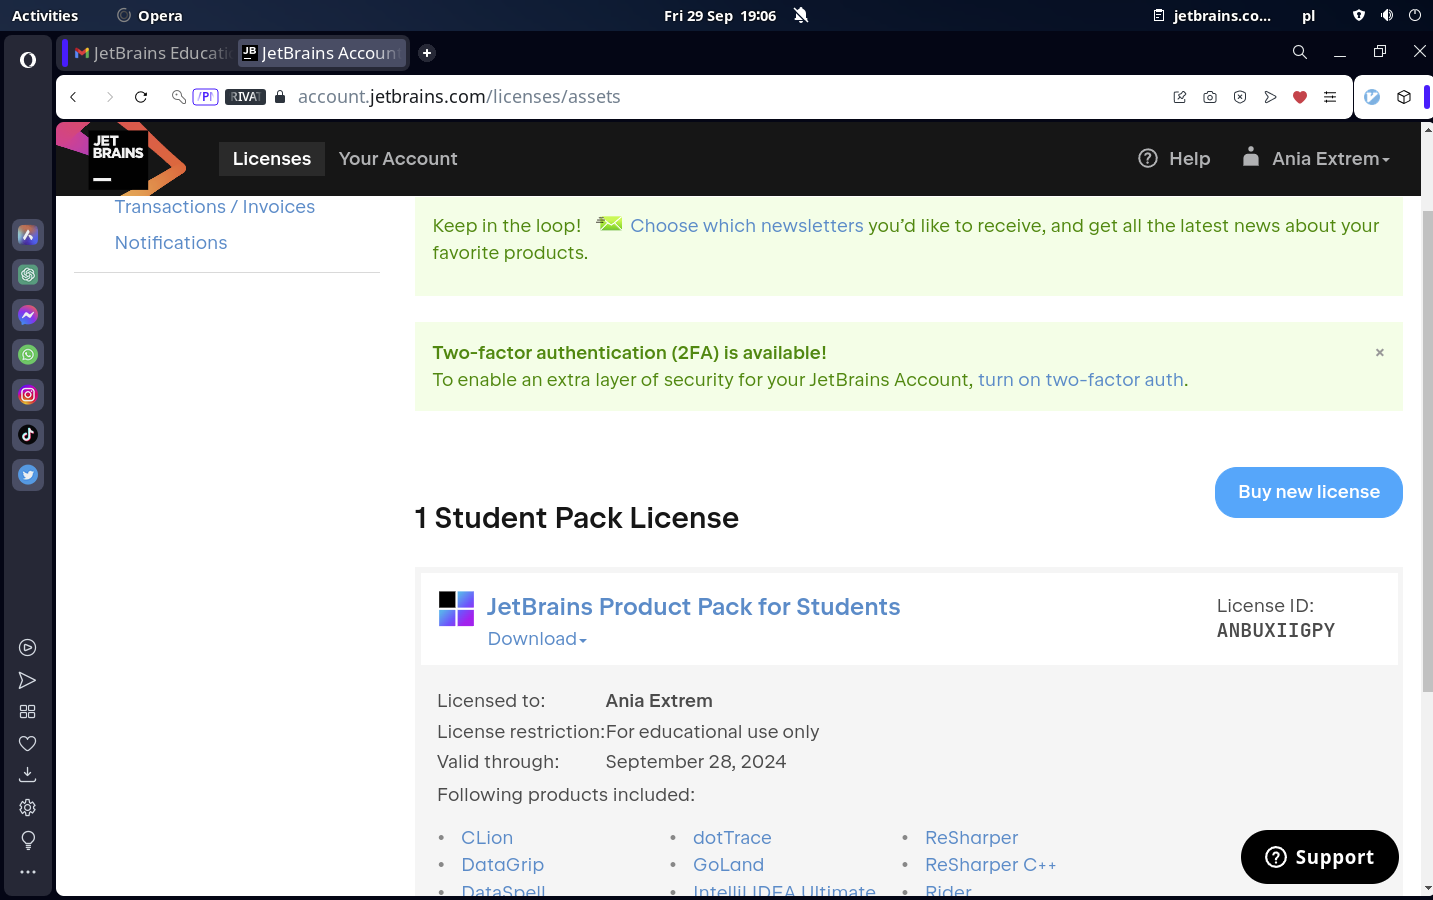Click the JetBrains logo

coord(121,159)
